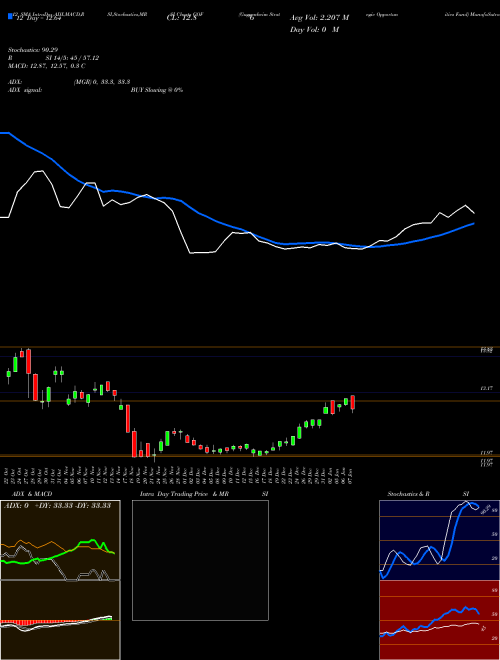Viewport: 500px width, 660px height.
Task: Click the blue Stochastics line in navy panel
Action: pos(451,538)
